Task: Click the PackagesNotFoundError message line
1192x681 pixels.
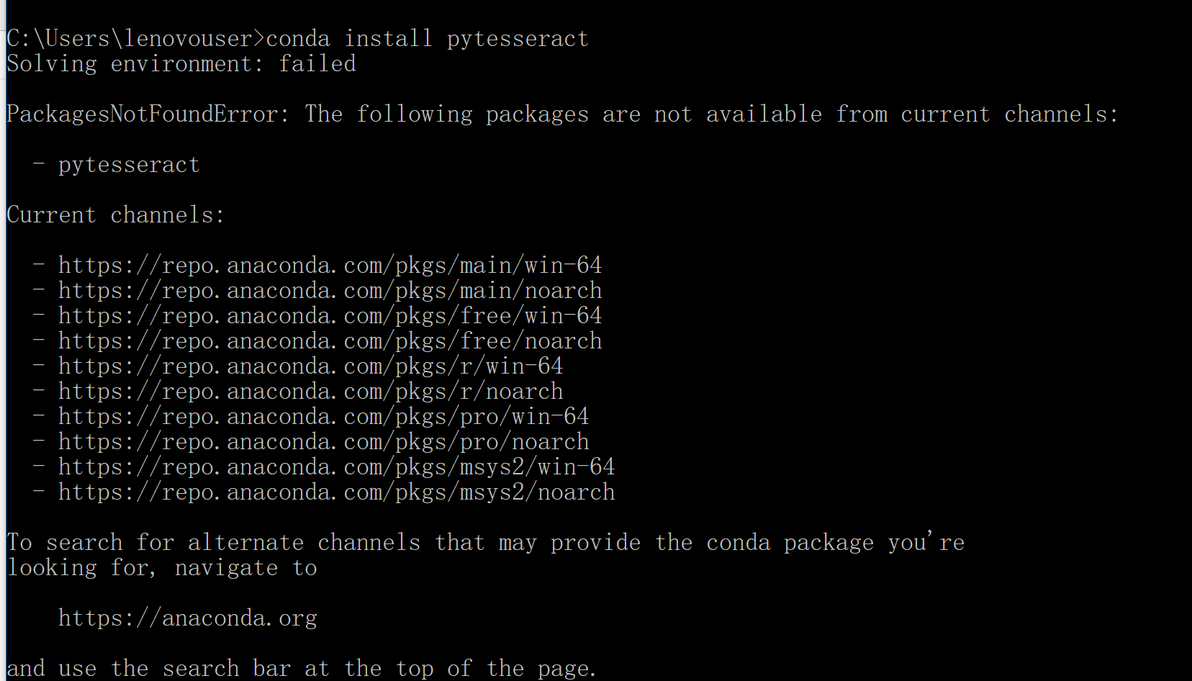Action: pyautogui.click(x=563, y=114)
